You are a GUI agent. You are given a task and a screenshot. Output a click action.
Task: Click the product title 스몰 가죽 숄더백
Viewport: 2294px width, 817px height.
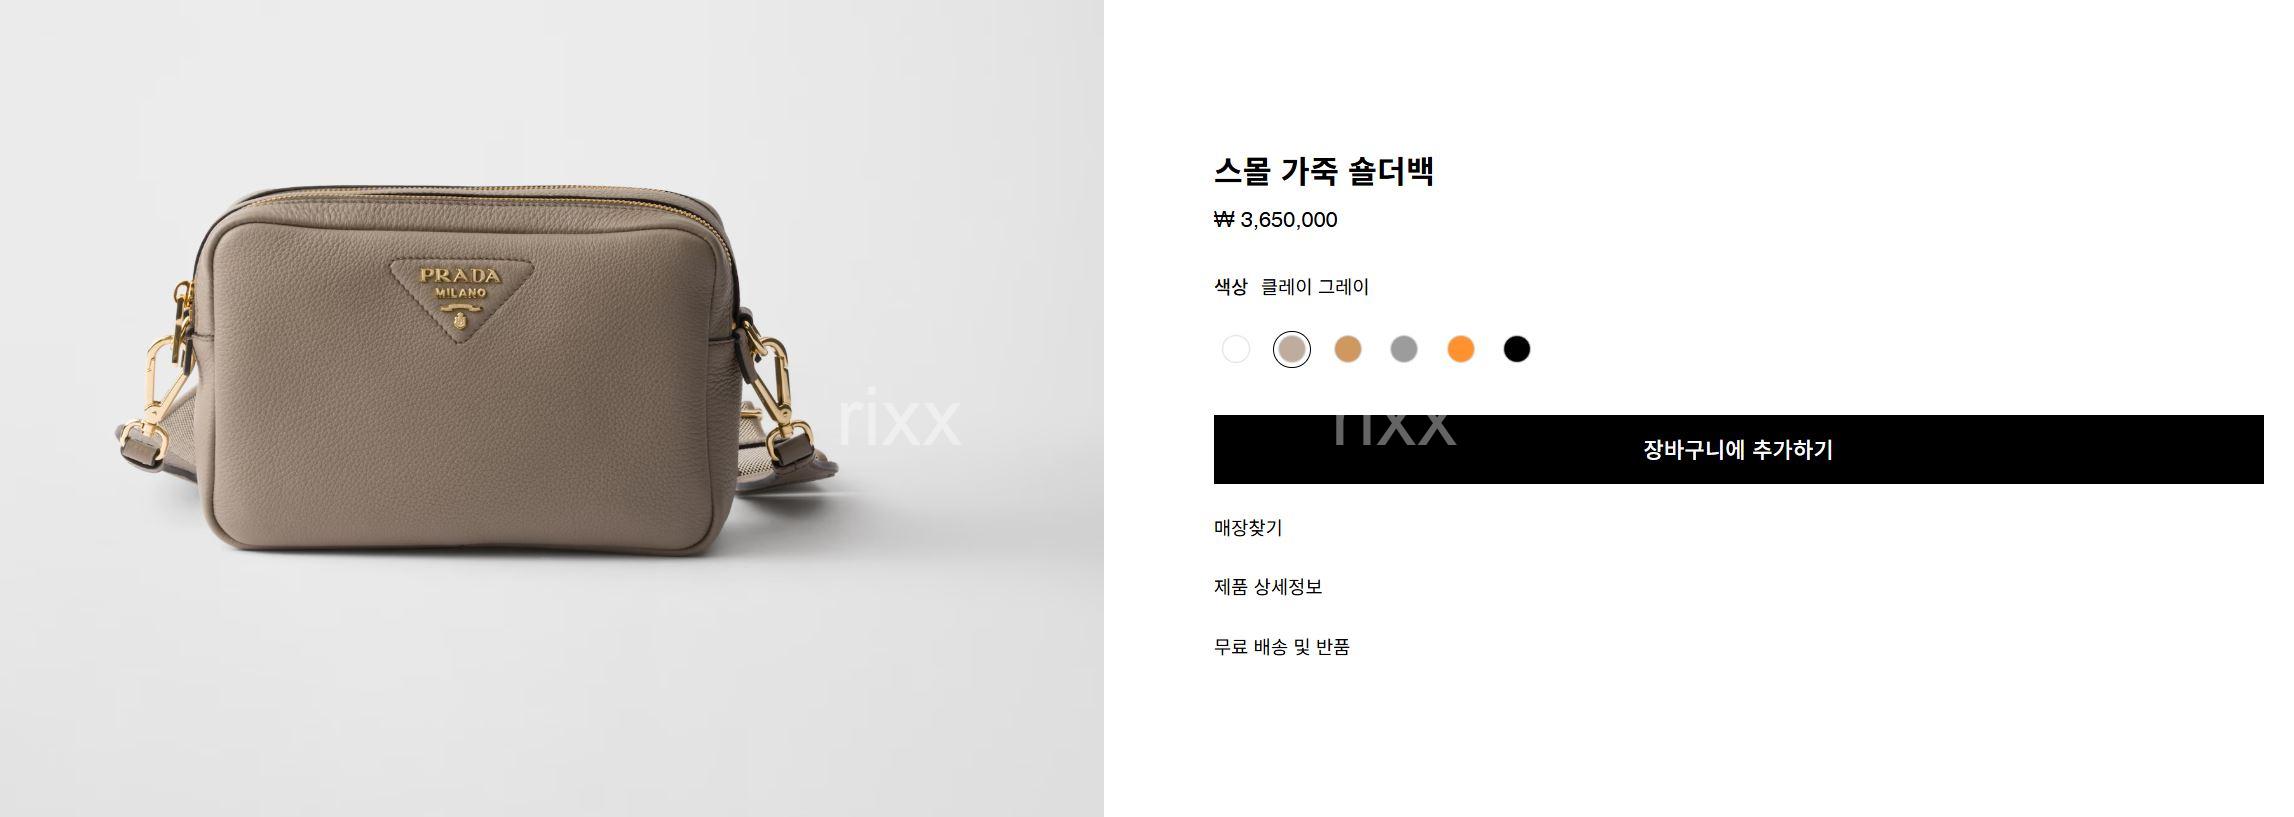click(1324, 171)
